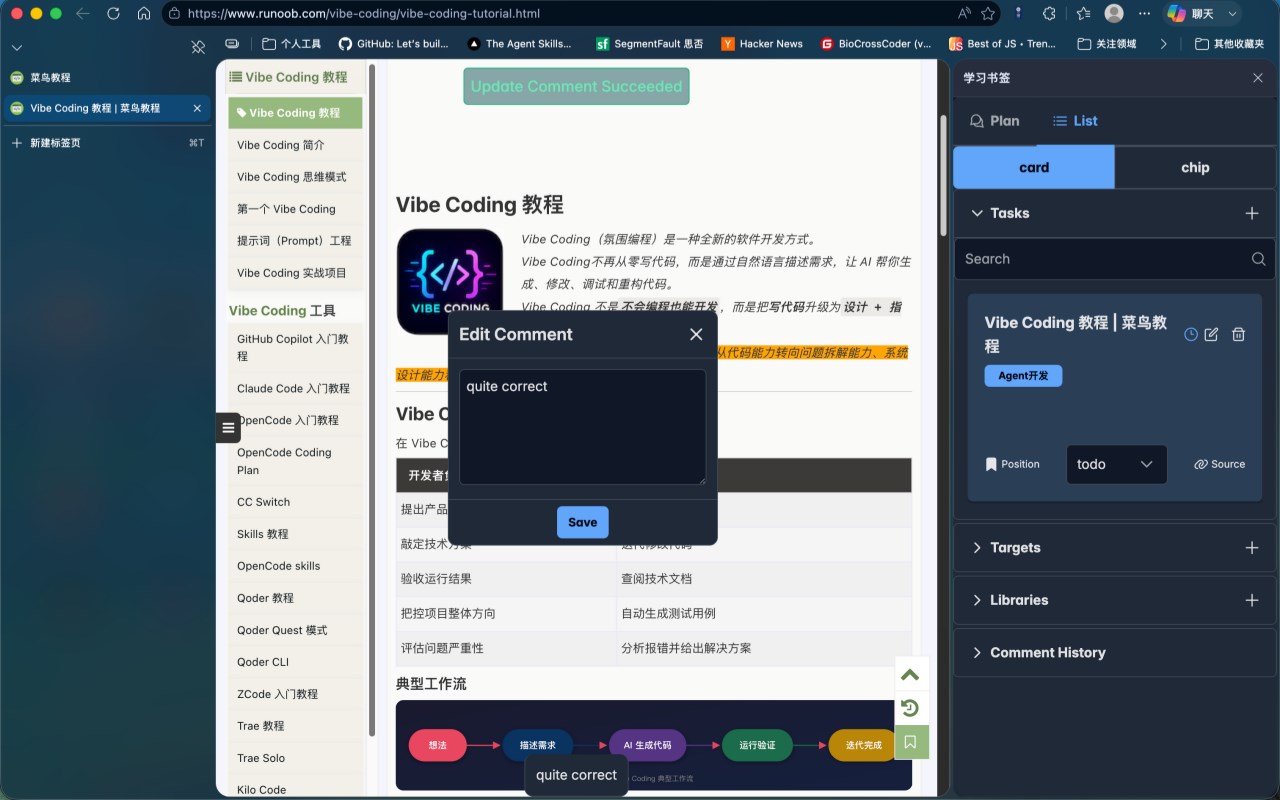Switch to the 菜鸟教程 tab

pyautogui.click(x=105, y=78)
